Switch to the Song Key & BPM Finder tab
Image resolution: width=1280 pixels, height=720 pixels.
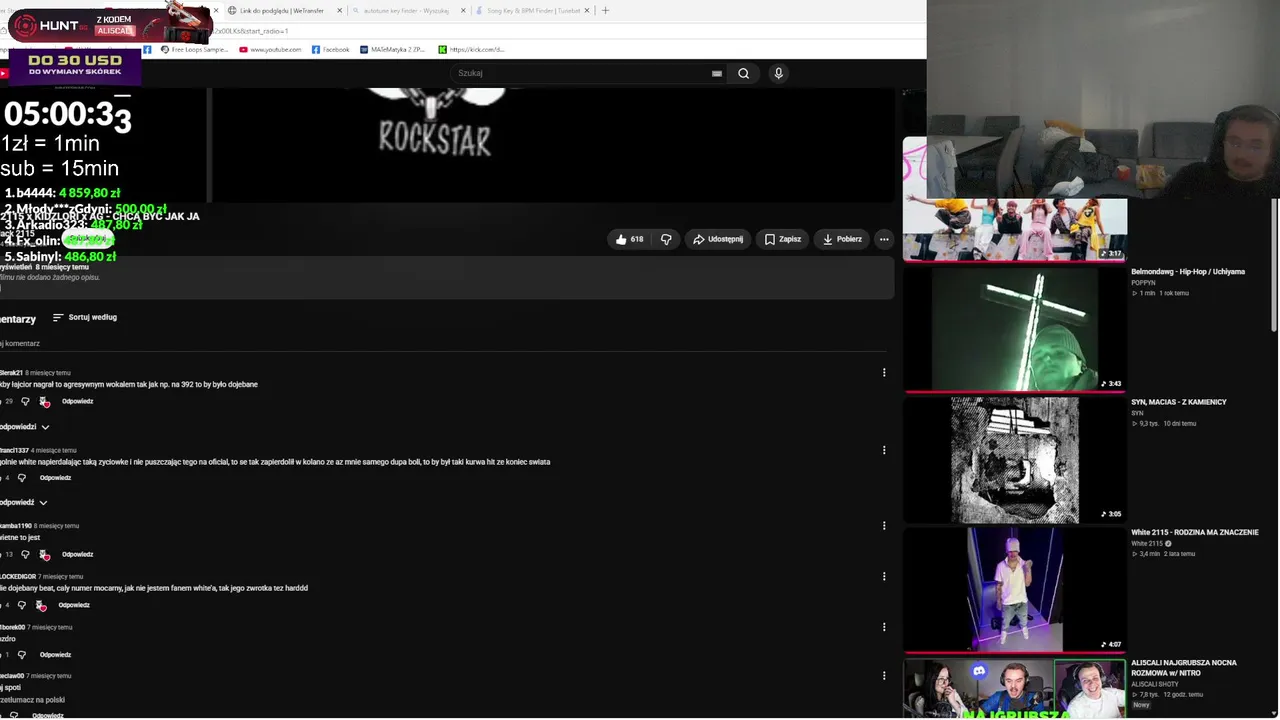[x=532, y=11]
